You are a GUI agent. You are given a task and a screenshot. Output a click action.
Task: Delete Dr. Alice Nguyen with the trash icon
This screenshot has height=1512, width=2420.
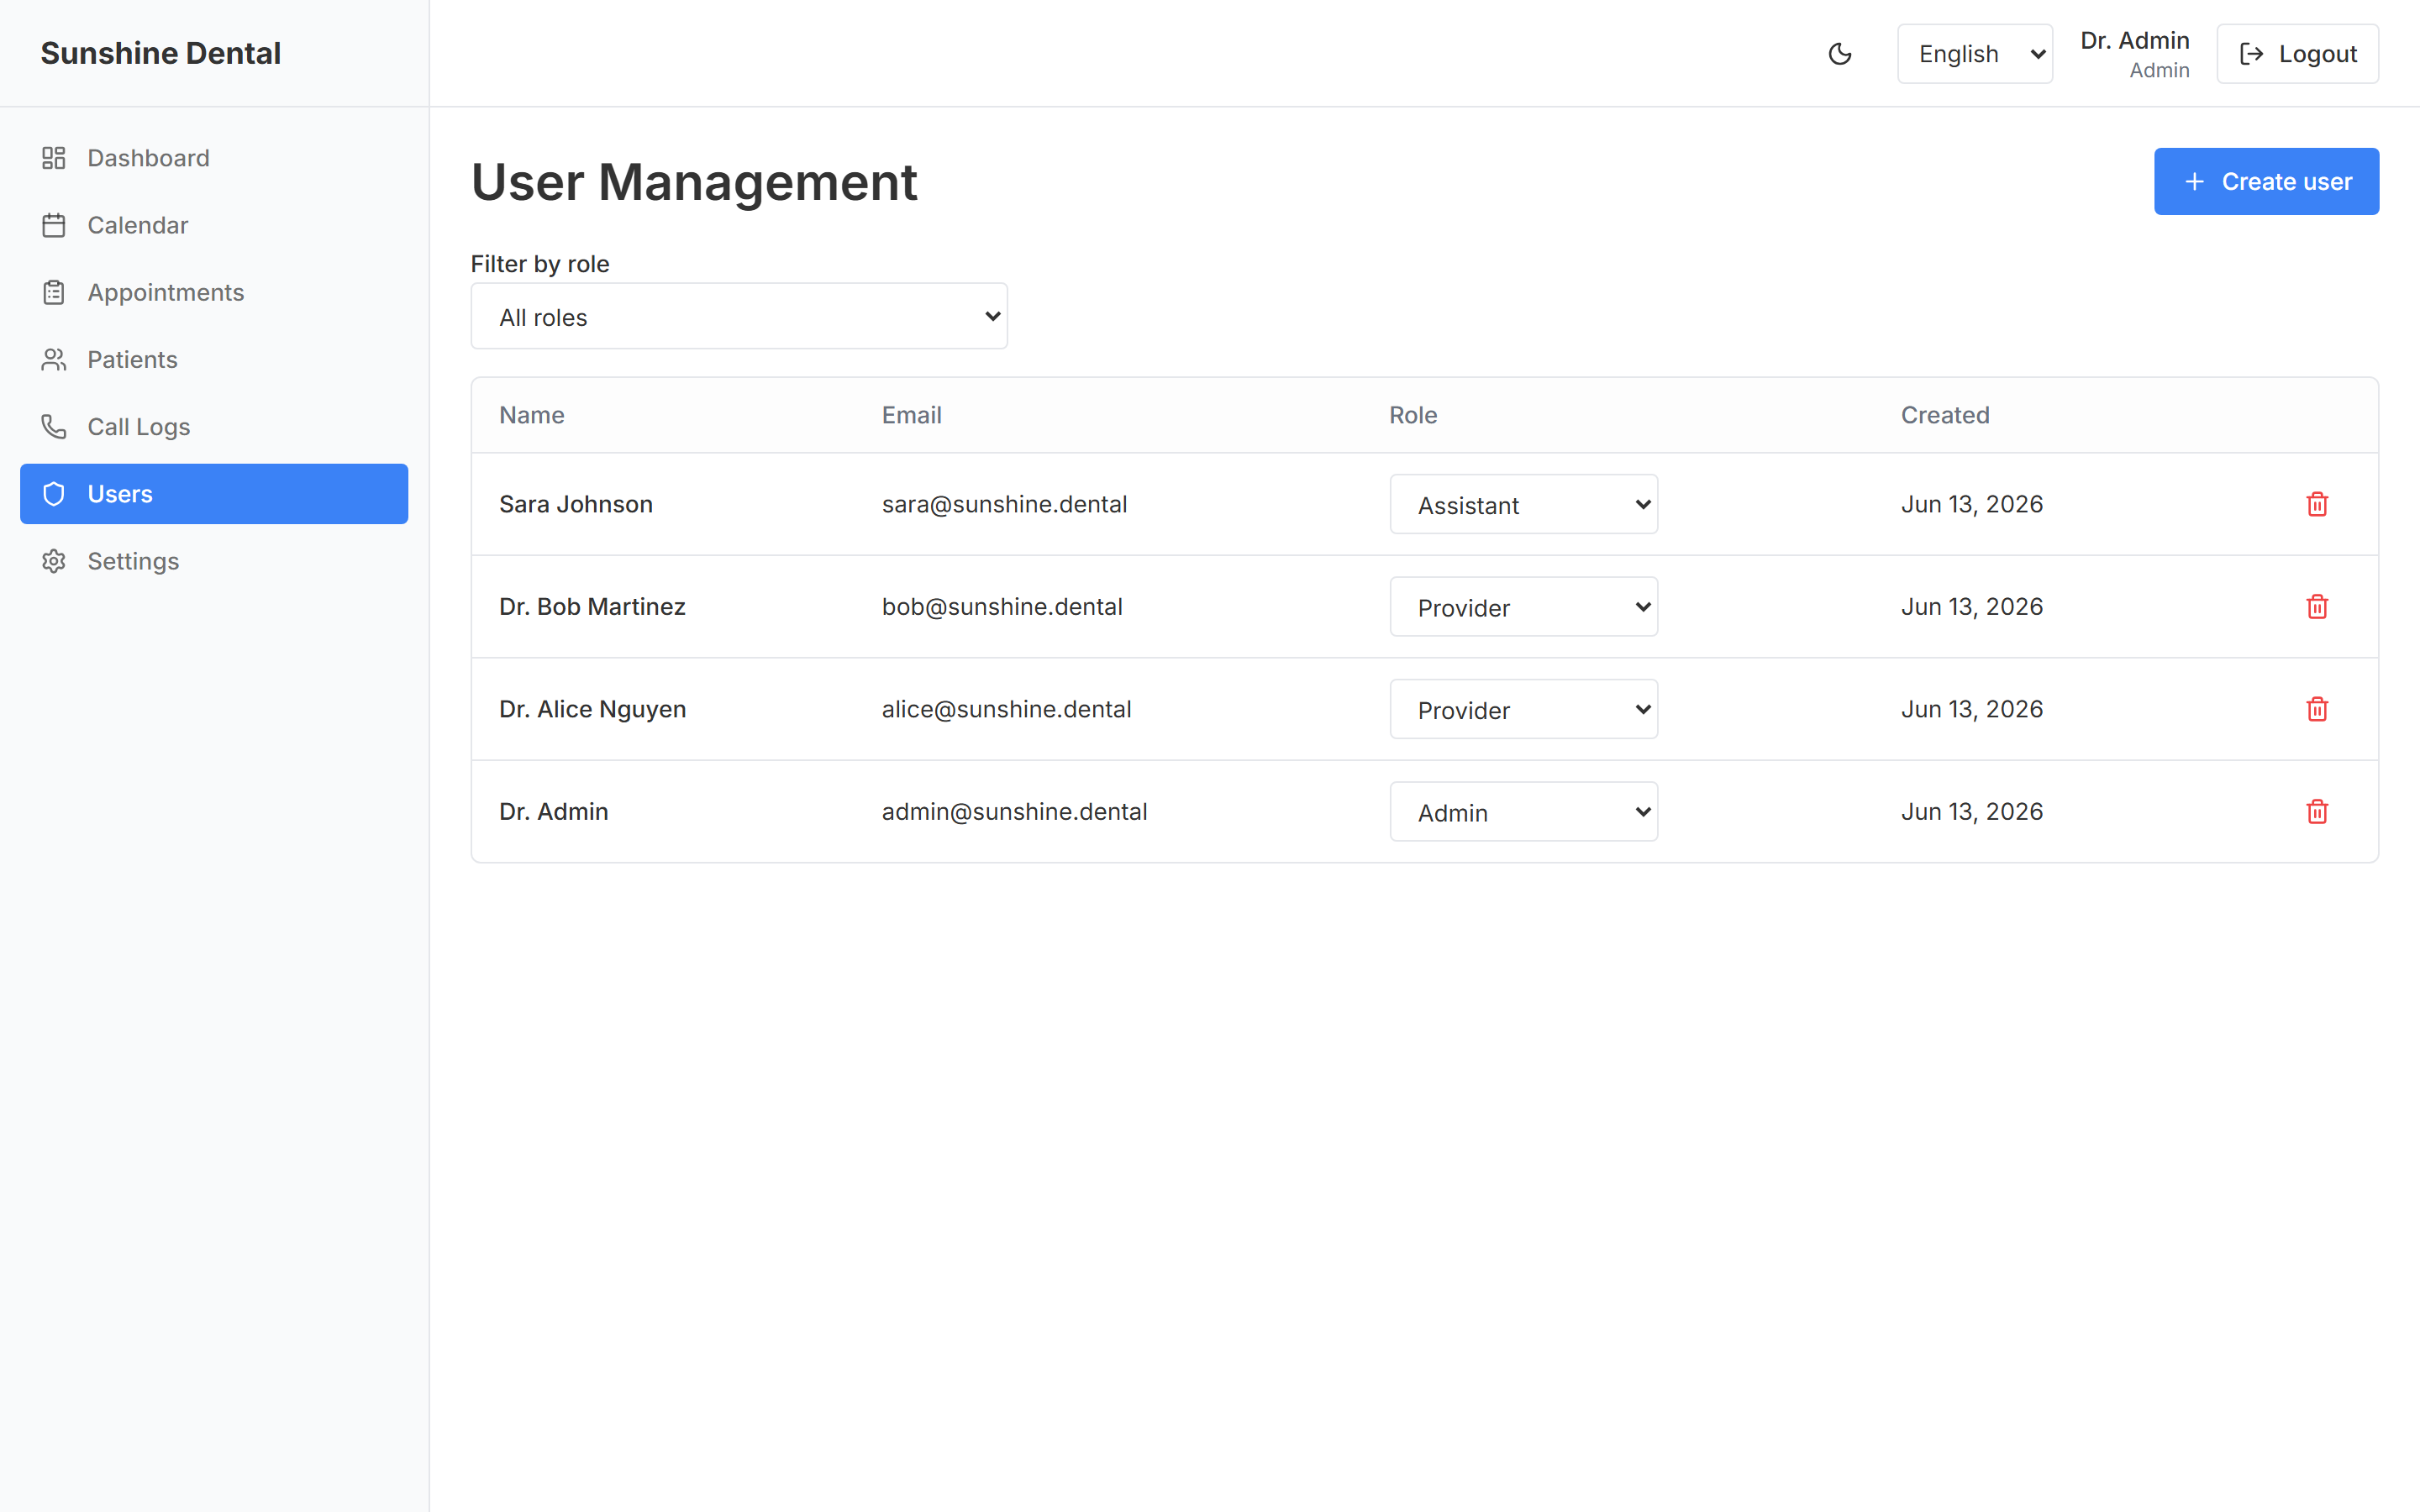(2317, 709)
